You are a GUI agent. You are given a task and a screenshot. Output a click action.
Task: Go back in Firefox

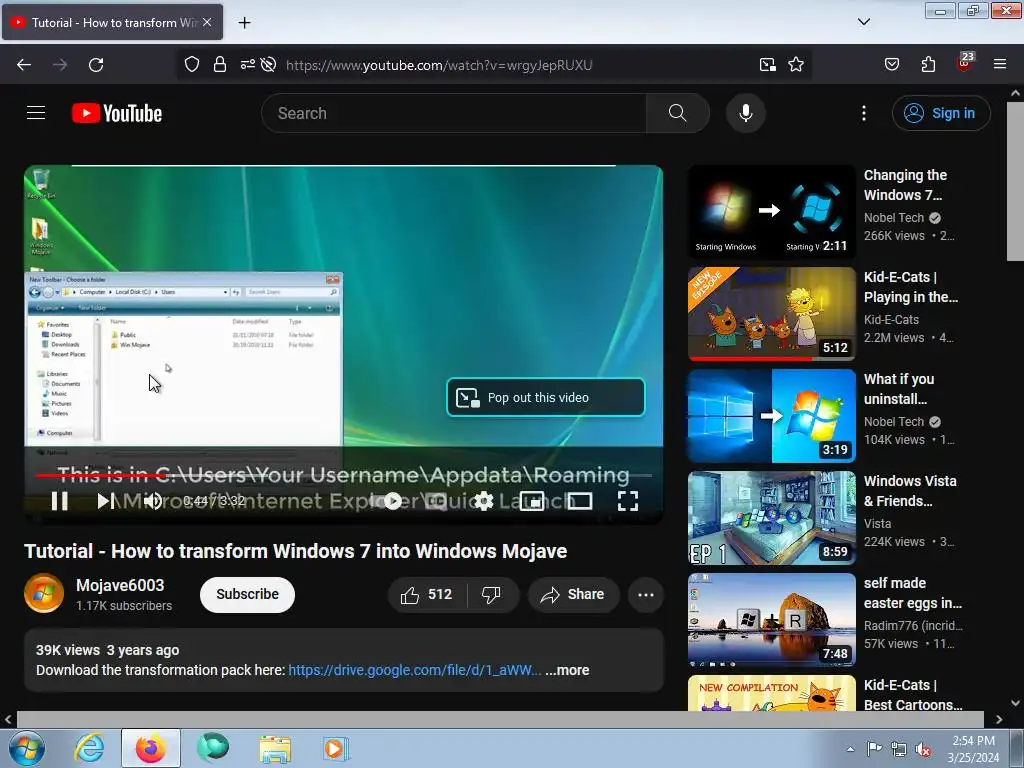click(24, 65)
